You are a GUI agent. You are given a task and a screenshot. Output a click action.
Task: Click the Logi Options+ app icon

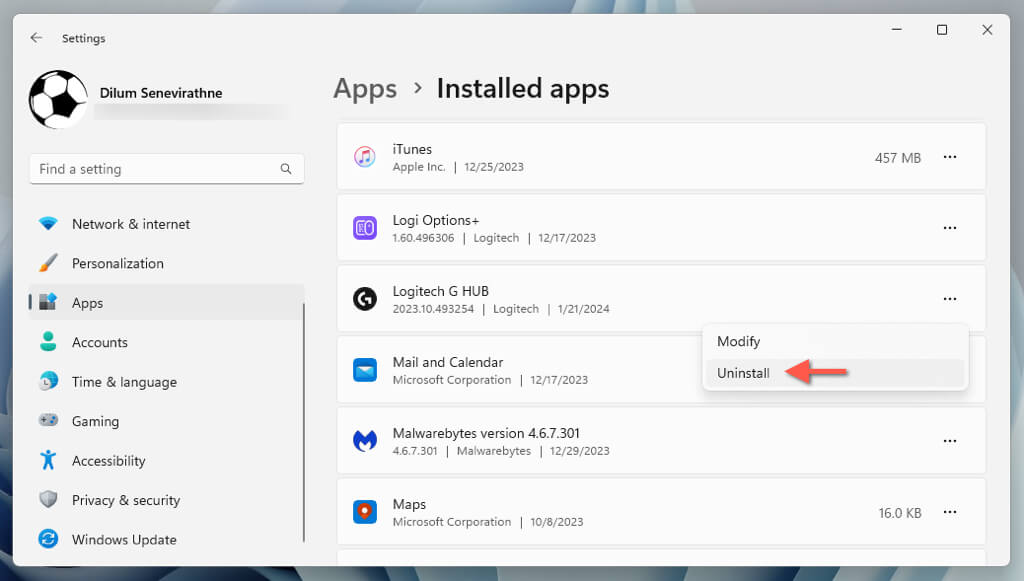tap(364, 229)
